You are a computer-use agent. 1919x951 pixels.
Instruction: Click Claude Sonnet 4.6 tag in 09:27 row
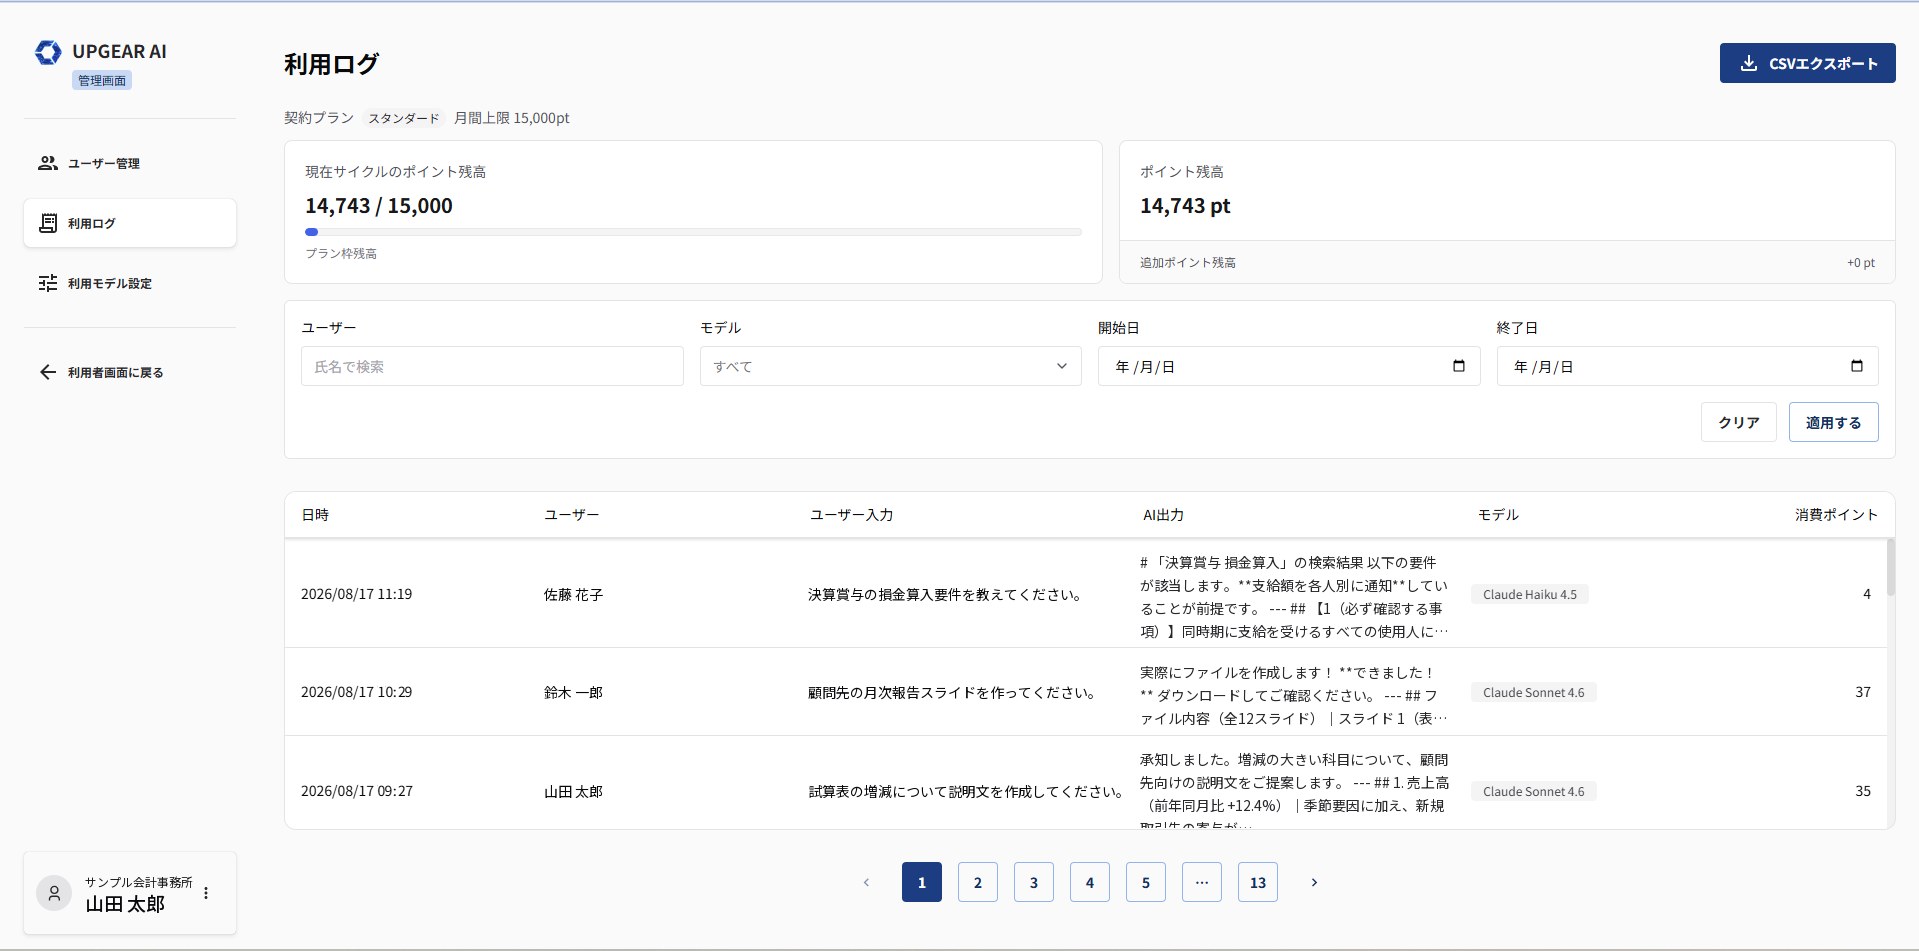pos(1533,791)
